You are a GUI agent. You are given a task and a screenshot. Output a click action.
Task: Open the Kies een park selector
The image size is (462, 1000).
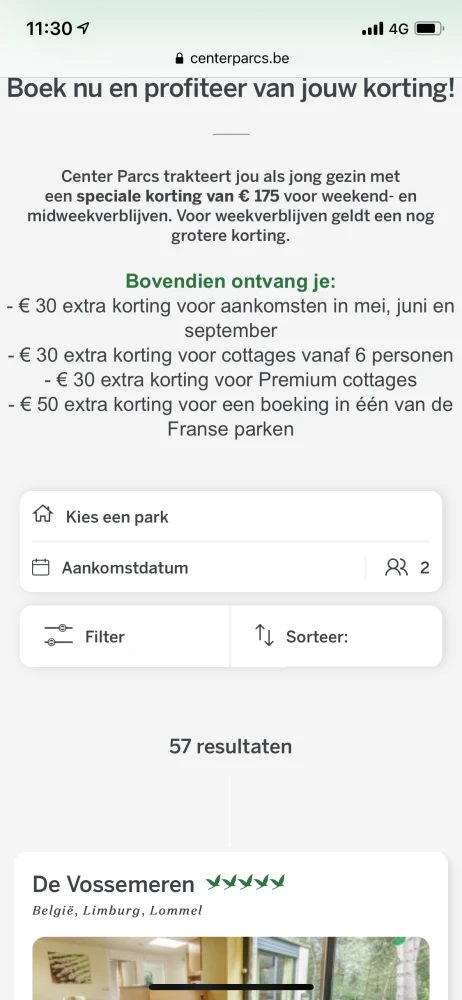tap(231, 516)
